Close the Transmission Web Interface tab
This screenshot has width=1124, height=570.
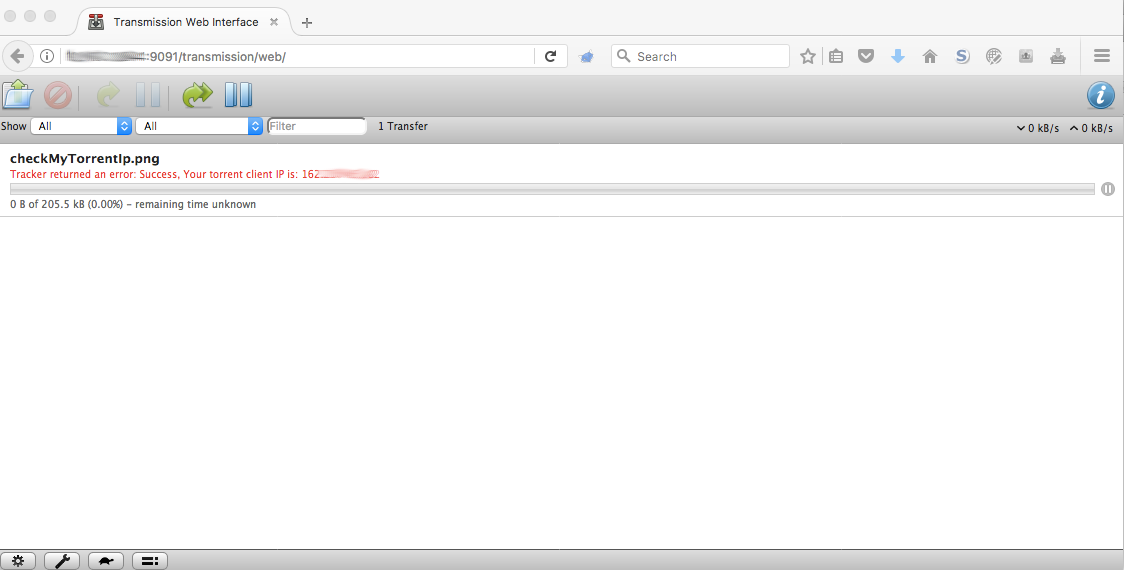click(x=274, y=22)
